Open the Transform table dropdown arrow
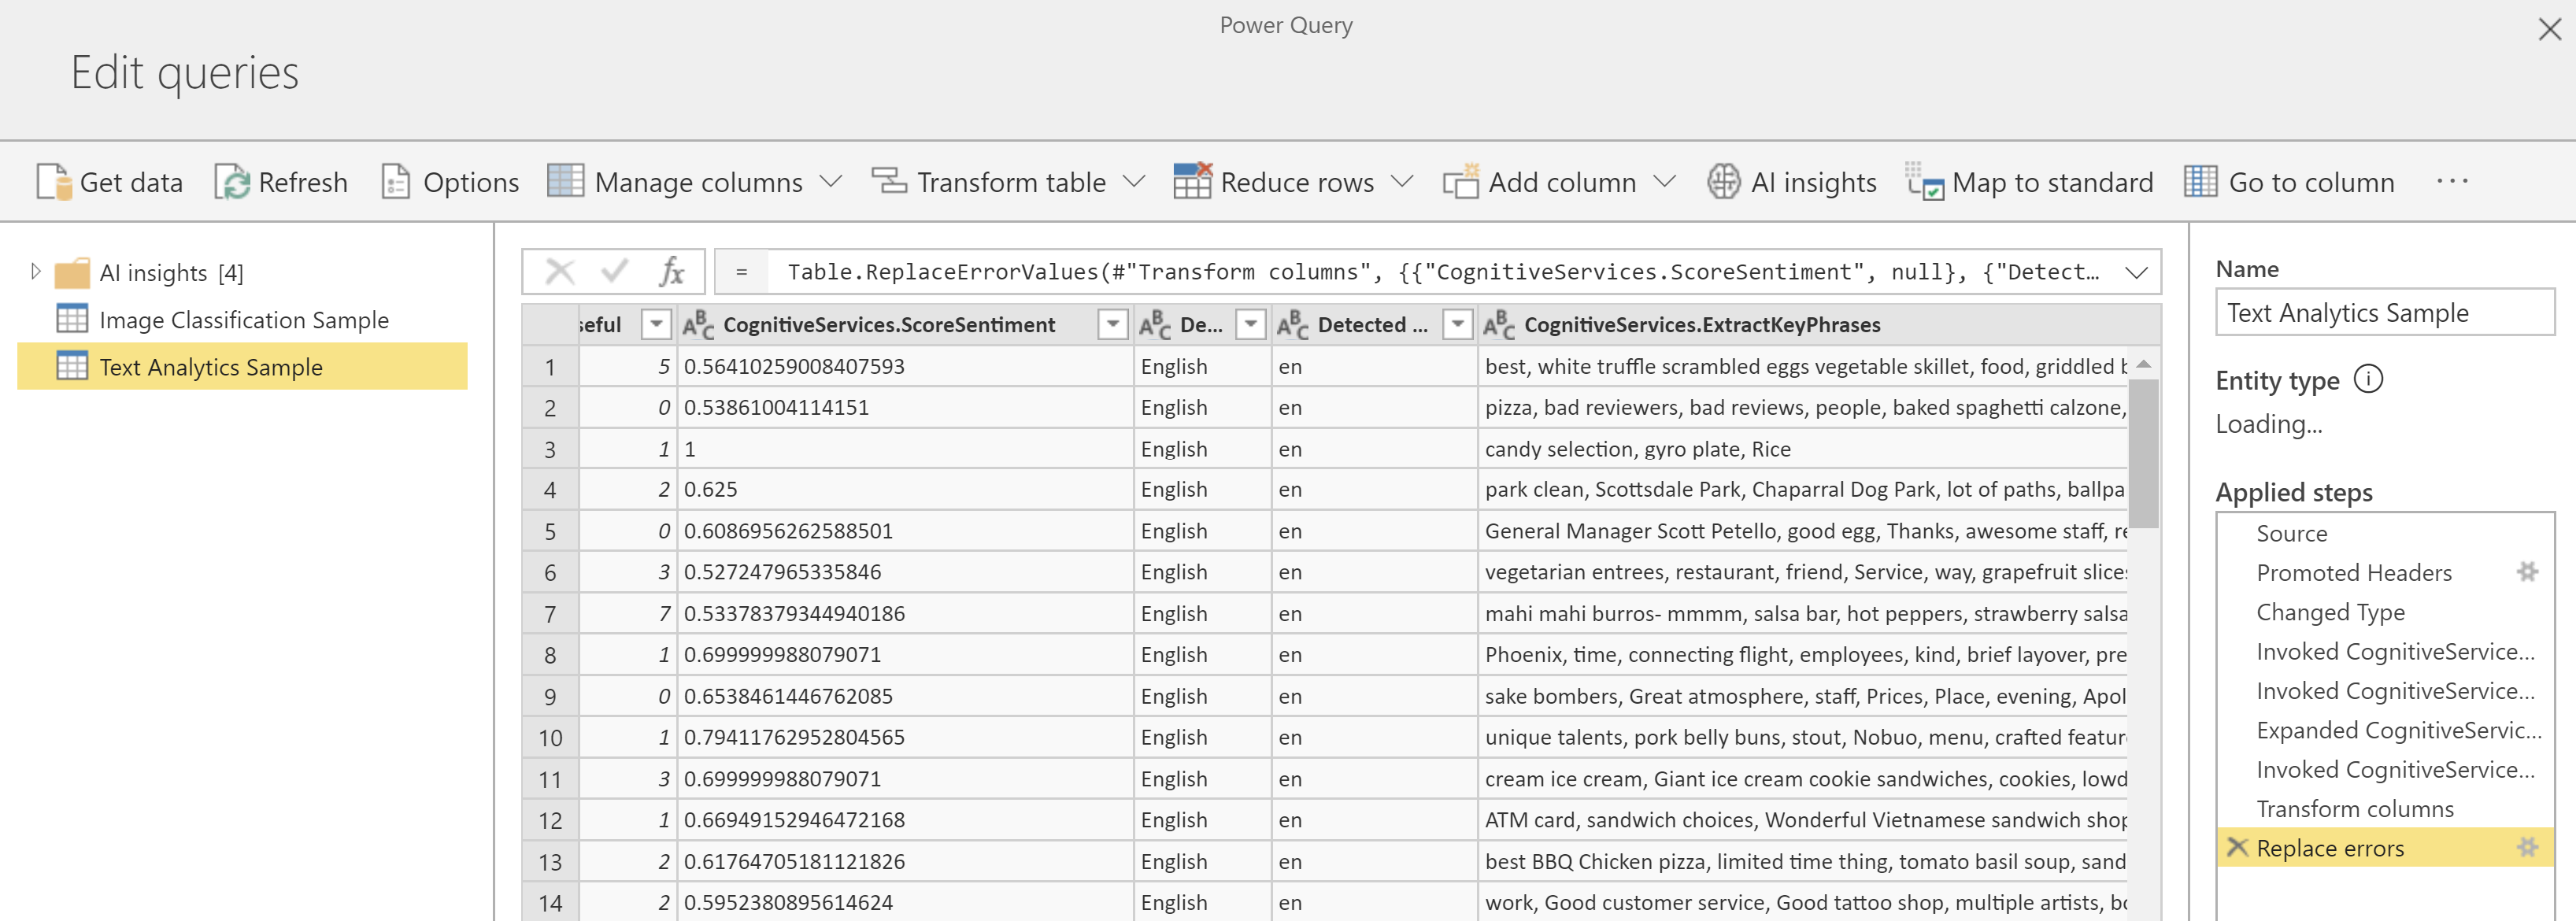 [x=1134, y=182]
